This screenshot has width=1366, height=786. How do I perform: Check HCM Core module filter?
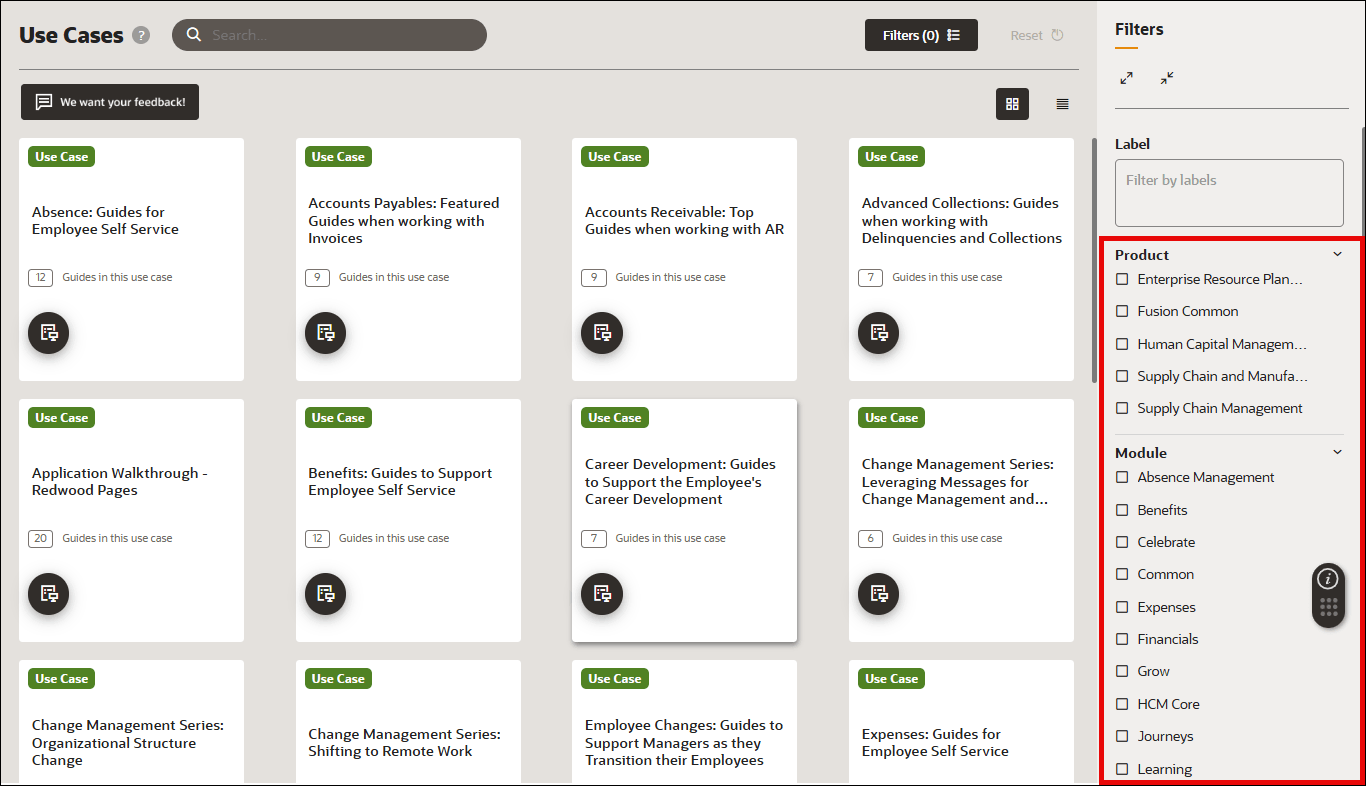(1122, 704)
